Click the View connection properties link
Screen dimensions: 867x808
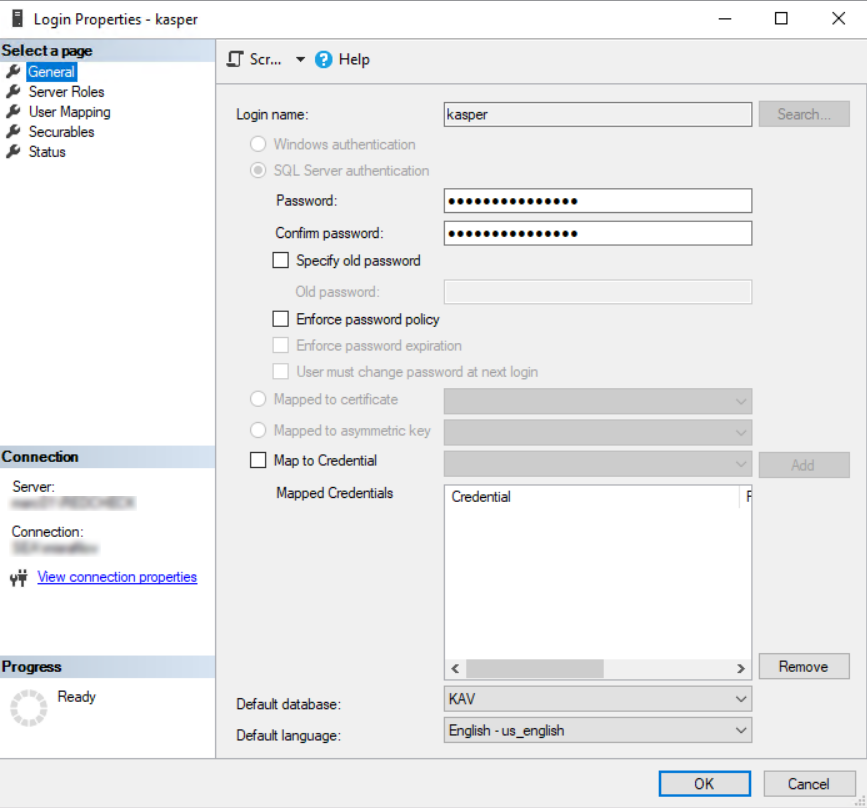pyautogui.click(x=117, y=576)
